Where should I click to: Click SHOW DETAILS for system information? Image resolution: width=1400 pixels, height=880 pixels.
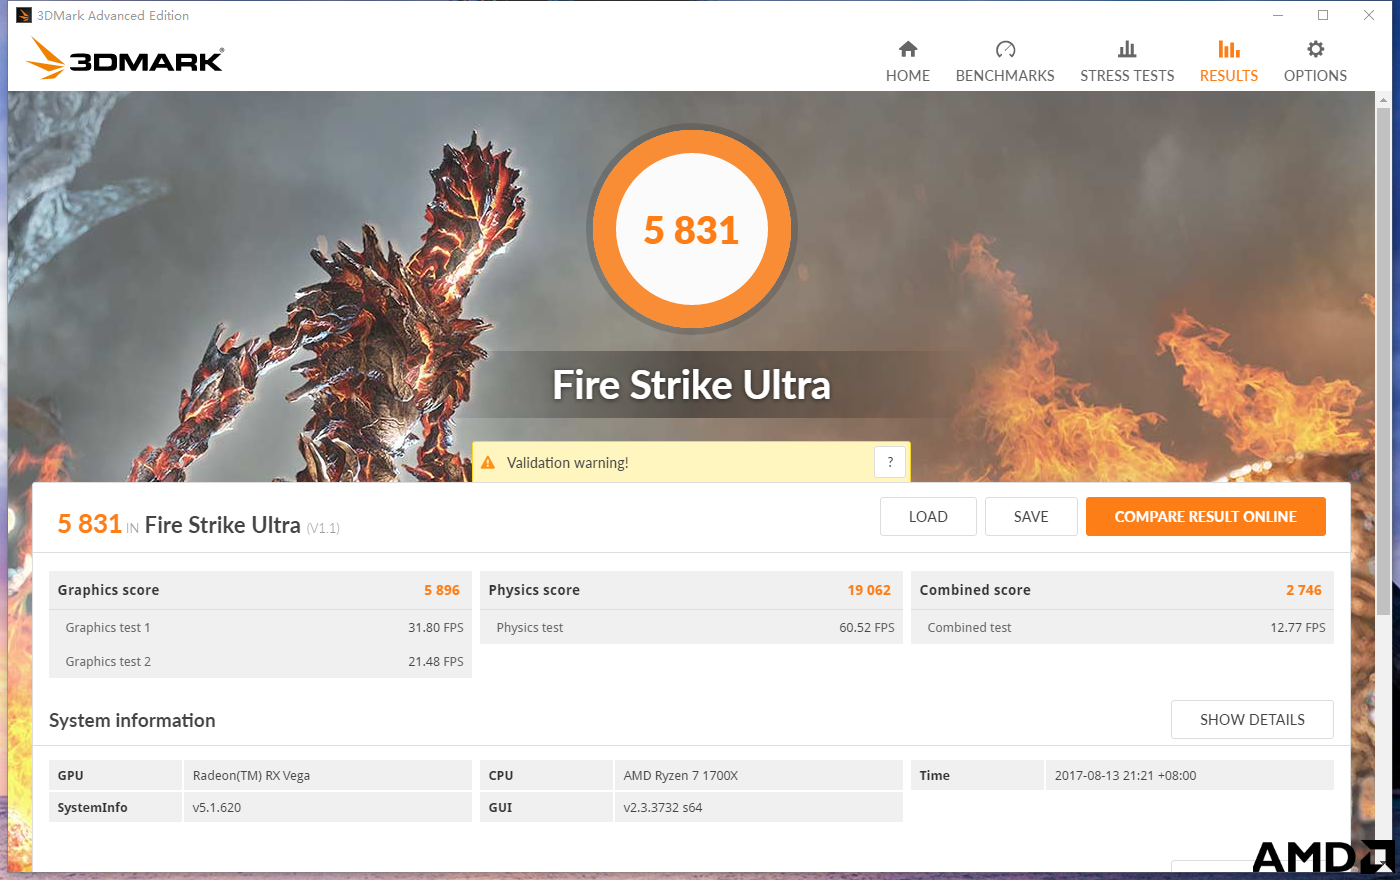click(x=1252, y=720)
